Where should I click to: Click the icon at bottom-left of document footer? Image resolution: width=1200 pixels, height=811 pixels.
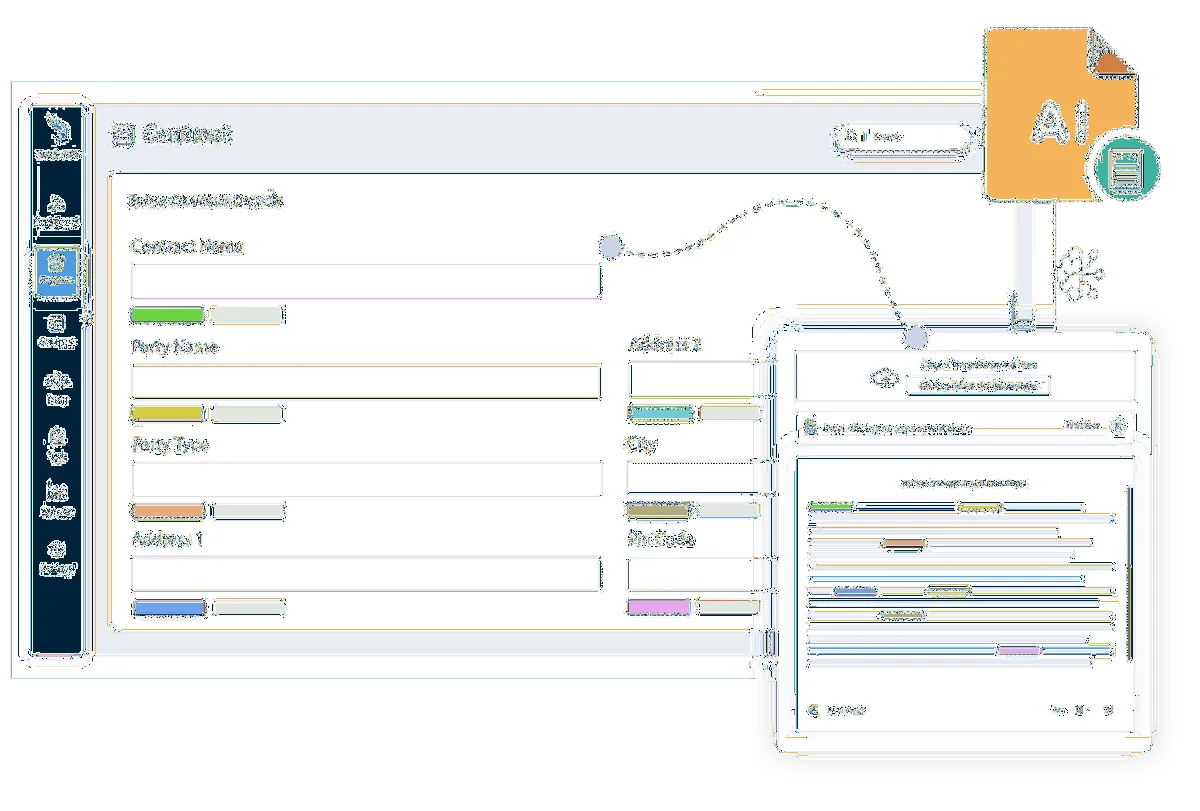pyautogui.click(x=813, y=710)
